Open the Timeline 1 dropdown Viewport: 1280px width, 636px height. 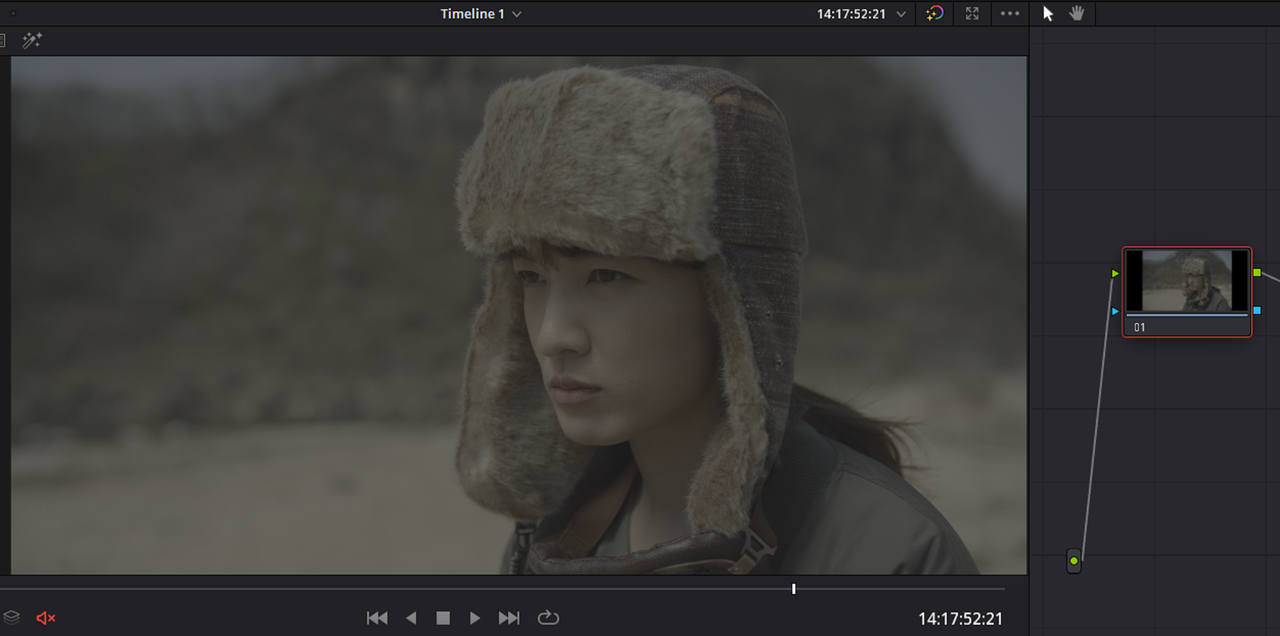[x=481, y=14]
